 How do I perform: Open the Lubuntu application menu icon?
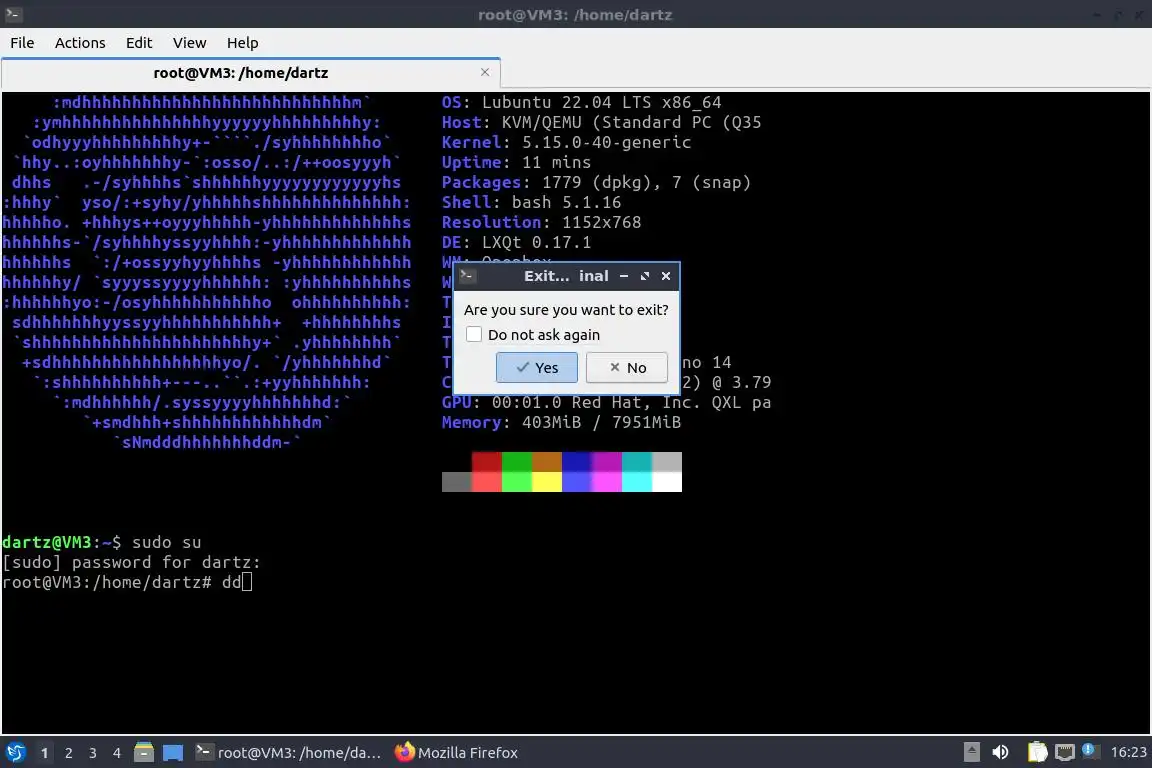(15, 753)
